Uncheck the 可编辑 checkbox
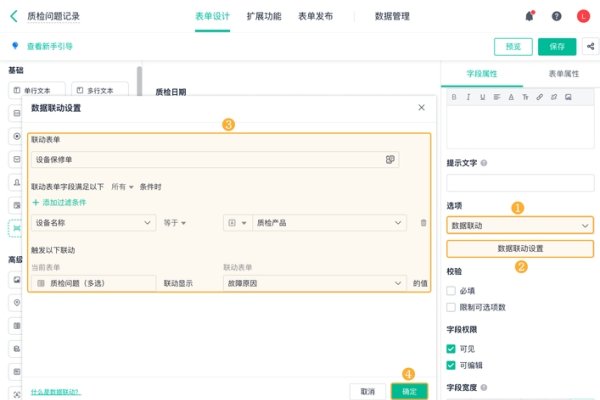Screen dimensions: 600x400 click(x=451, y=365)
